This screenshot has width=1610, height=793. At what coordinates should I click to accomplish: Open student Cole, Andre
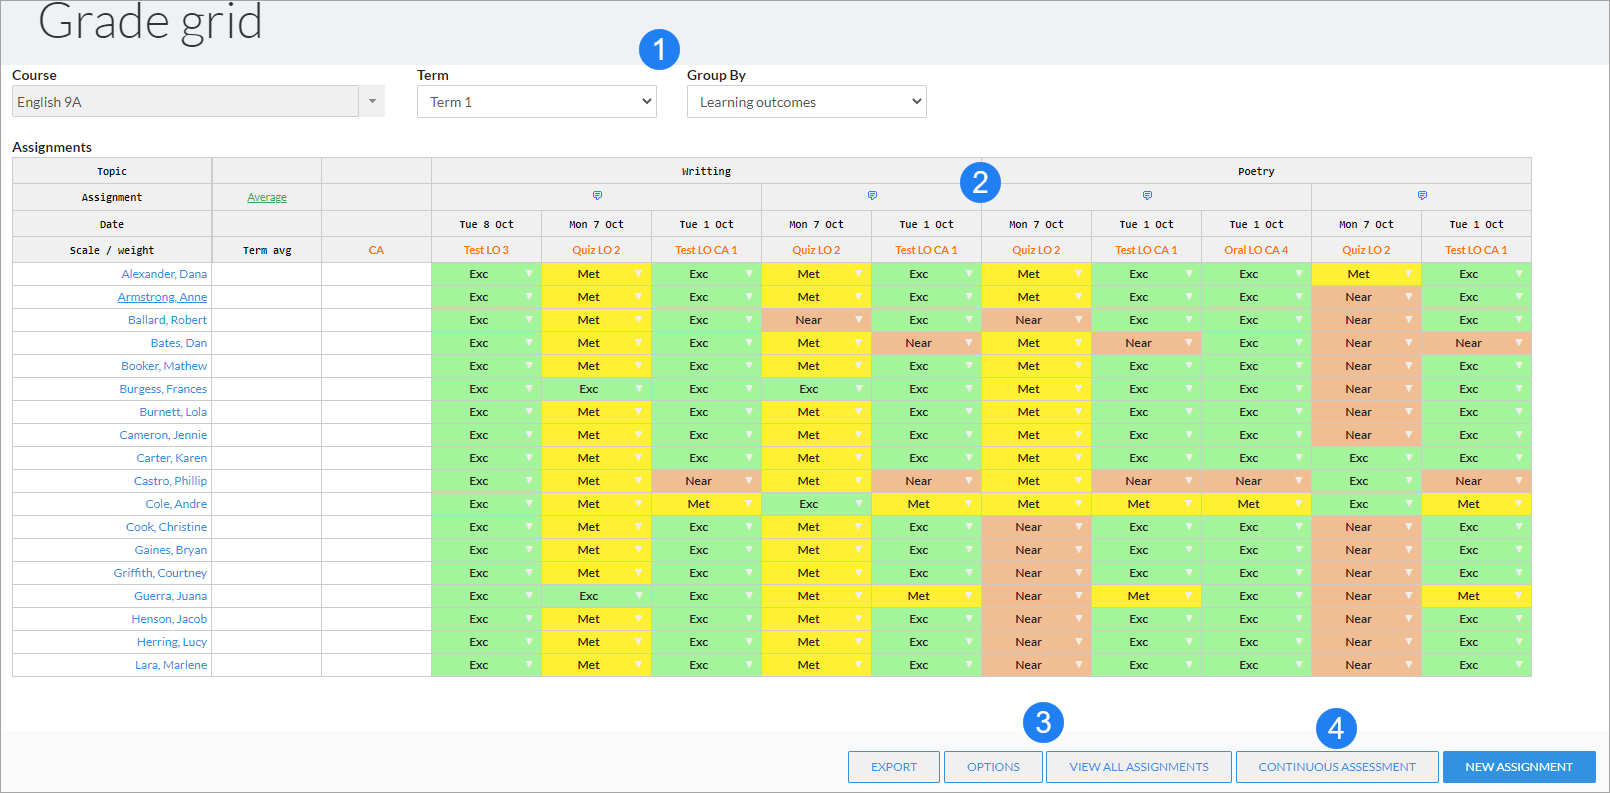tap(176, 504)
